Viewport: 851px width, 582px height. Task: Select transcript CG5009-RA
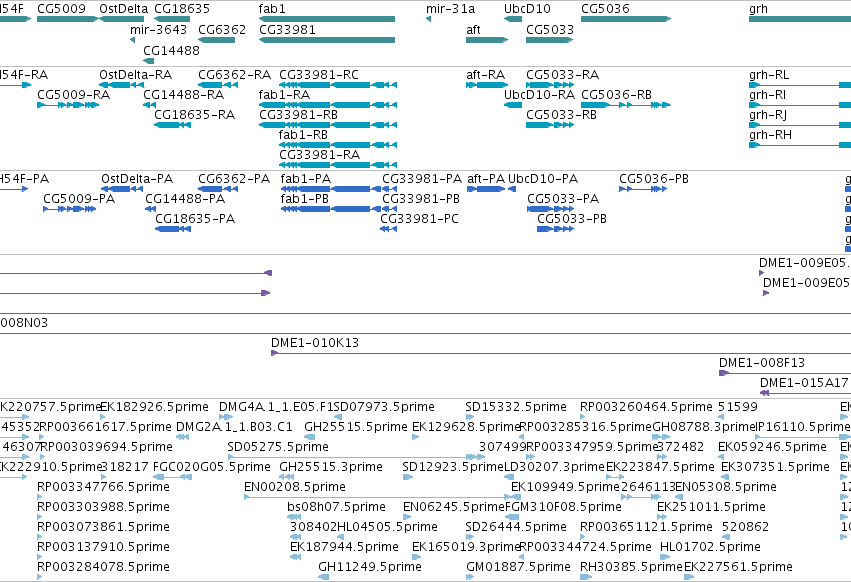click(68, 105)
